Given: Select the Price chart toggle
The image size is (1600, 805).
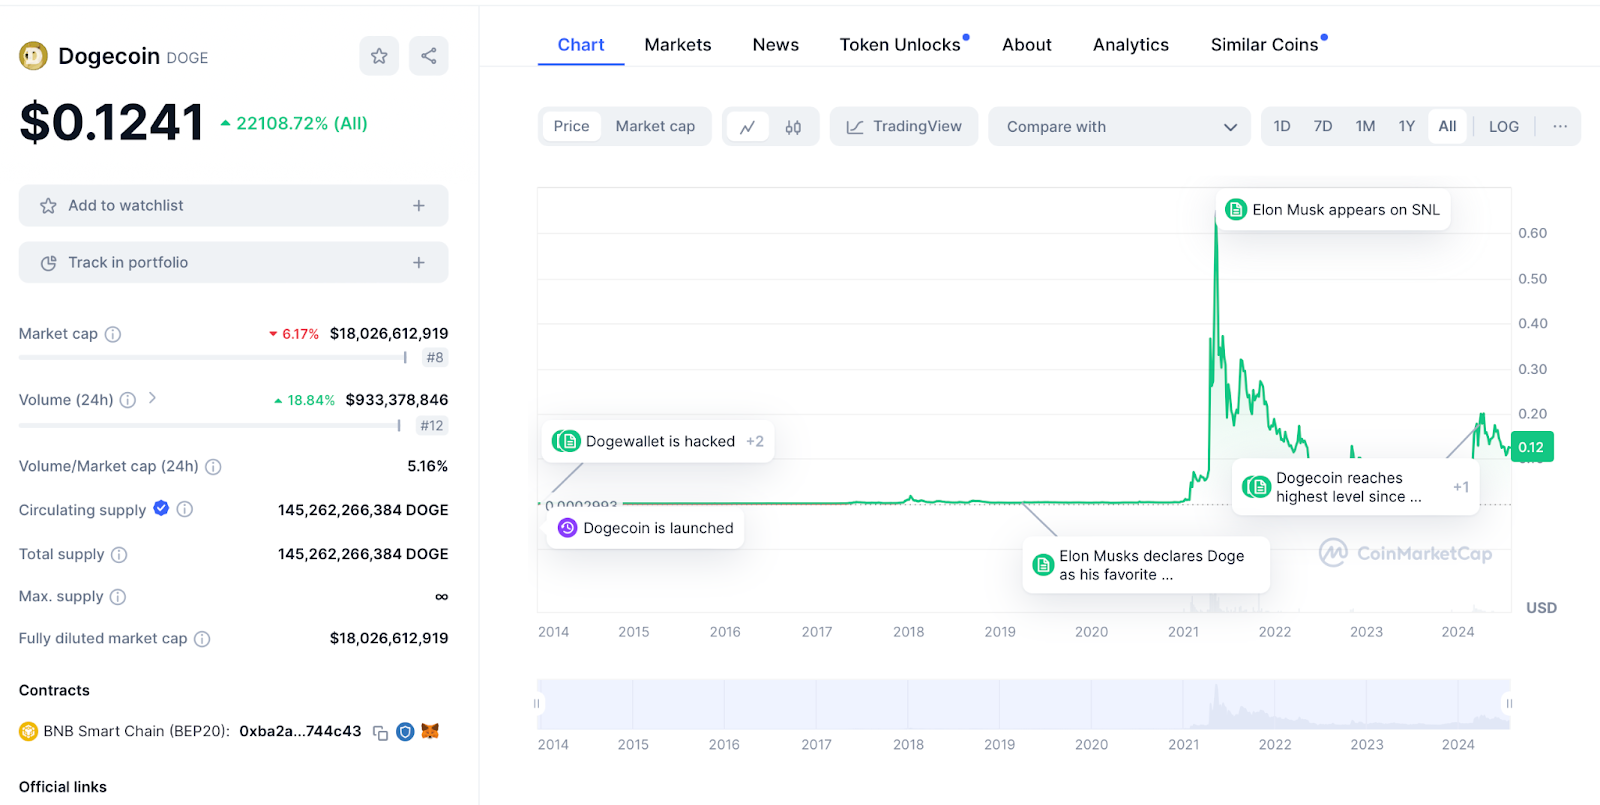Looking at the screenshot, I should click(572, 126).
